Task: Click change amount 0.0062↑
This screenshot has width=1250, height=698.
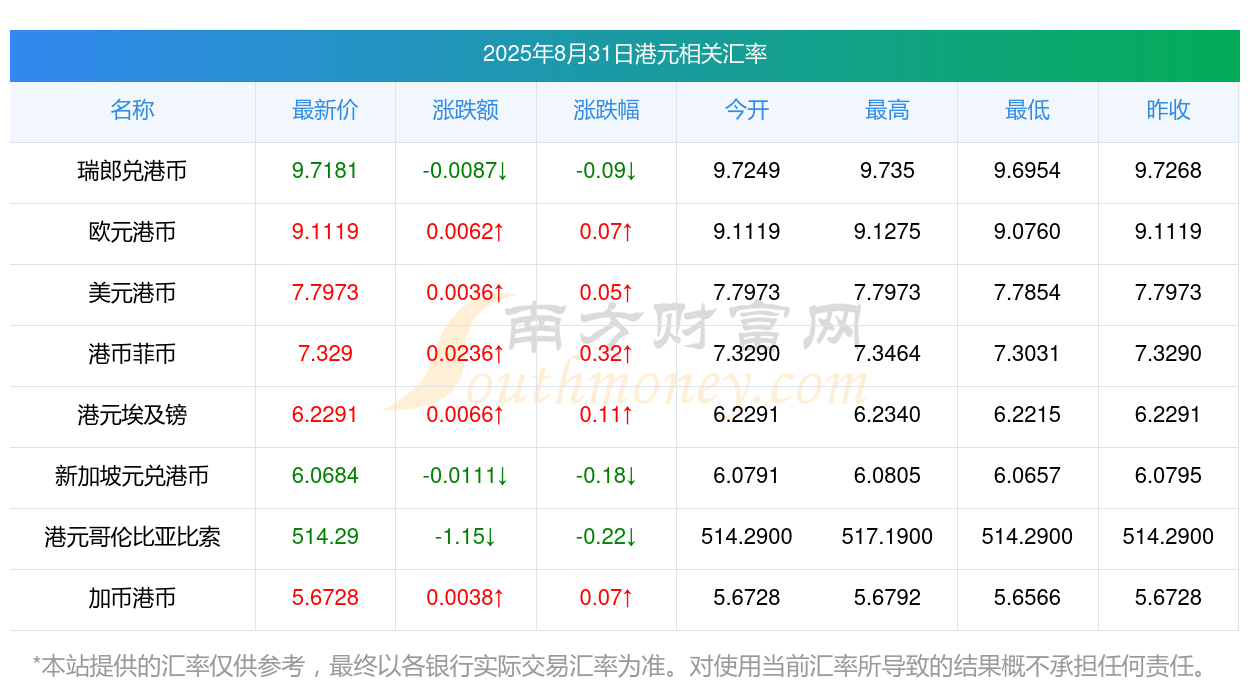Action: tap(465, 232)
